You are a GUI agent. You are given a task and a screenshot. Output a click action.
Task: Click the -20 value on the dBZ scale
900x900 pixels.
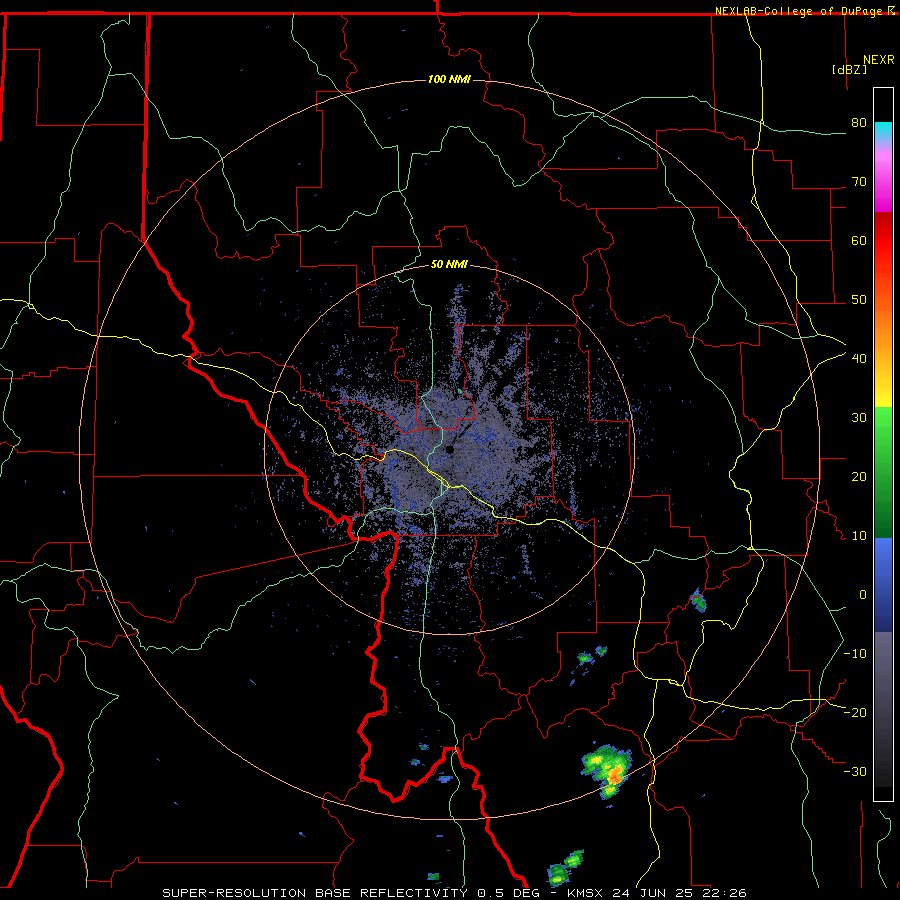(855, 713)
